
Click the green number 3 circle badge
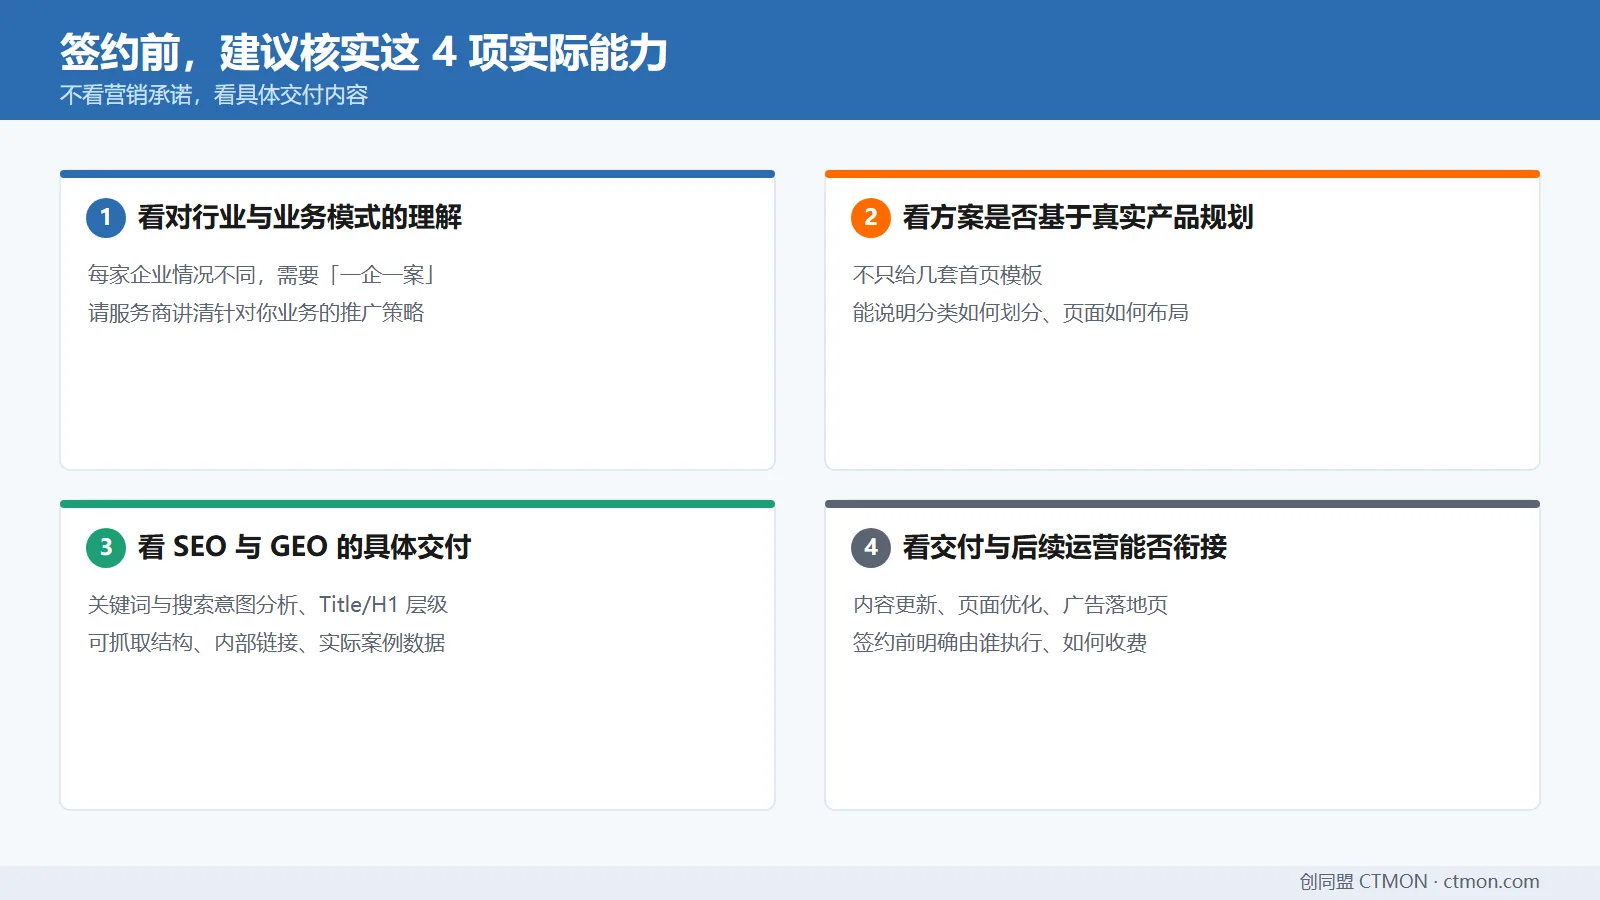(106, 548)
